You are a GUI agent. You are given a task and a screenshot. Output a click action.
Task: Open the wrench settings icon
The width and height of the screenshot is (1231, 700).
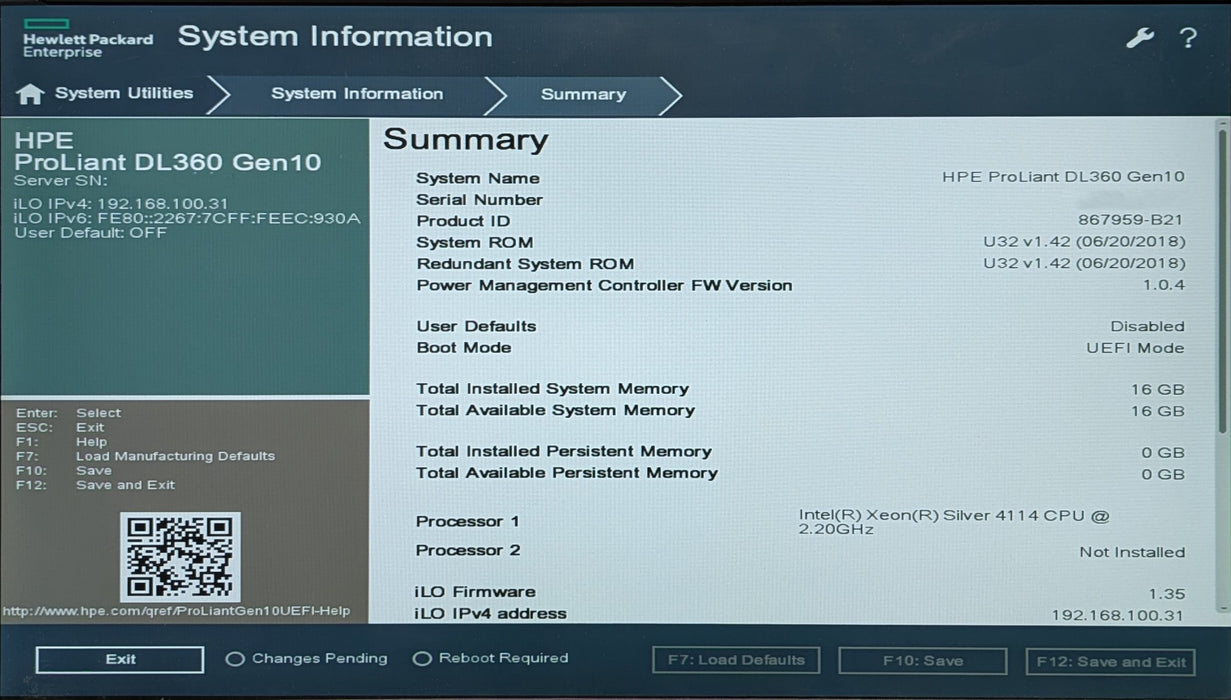(1139, 38)
